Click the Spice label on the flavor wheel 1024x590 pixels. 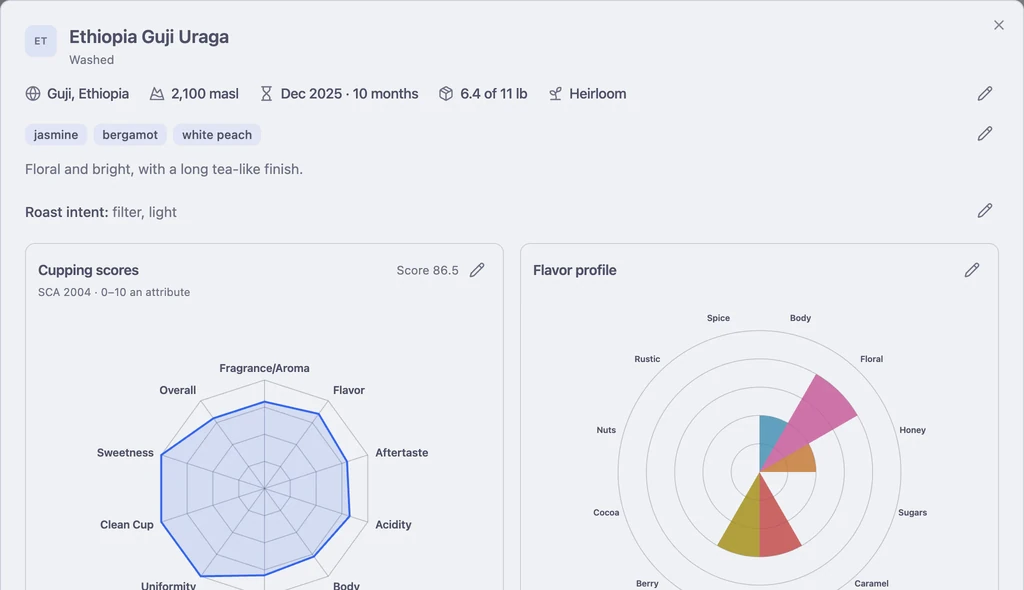[x=718, y=318]
